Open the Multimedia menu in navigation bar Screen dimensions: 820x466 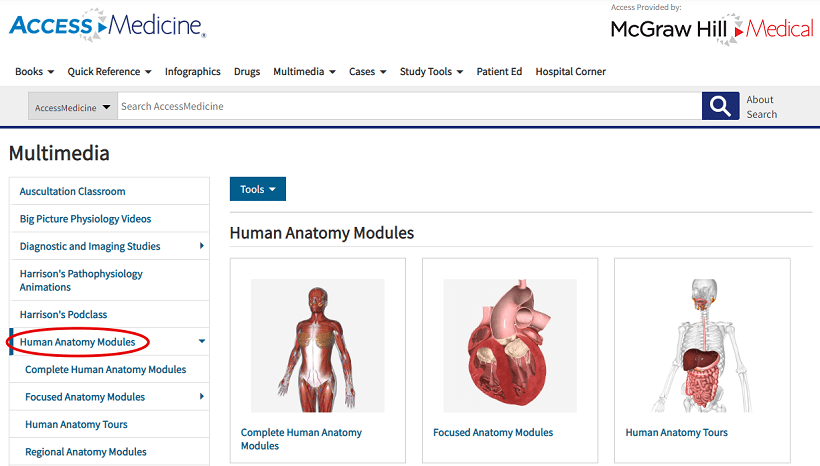click(x=304, y=72)
